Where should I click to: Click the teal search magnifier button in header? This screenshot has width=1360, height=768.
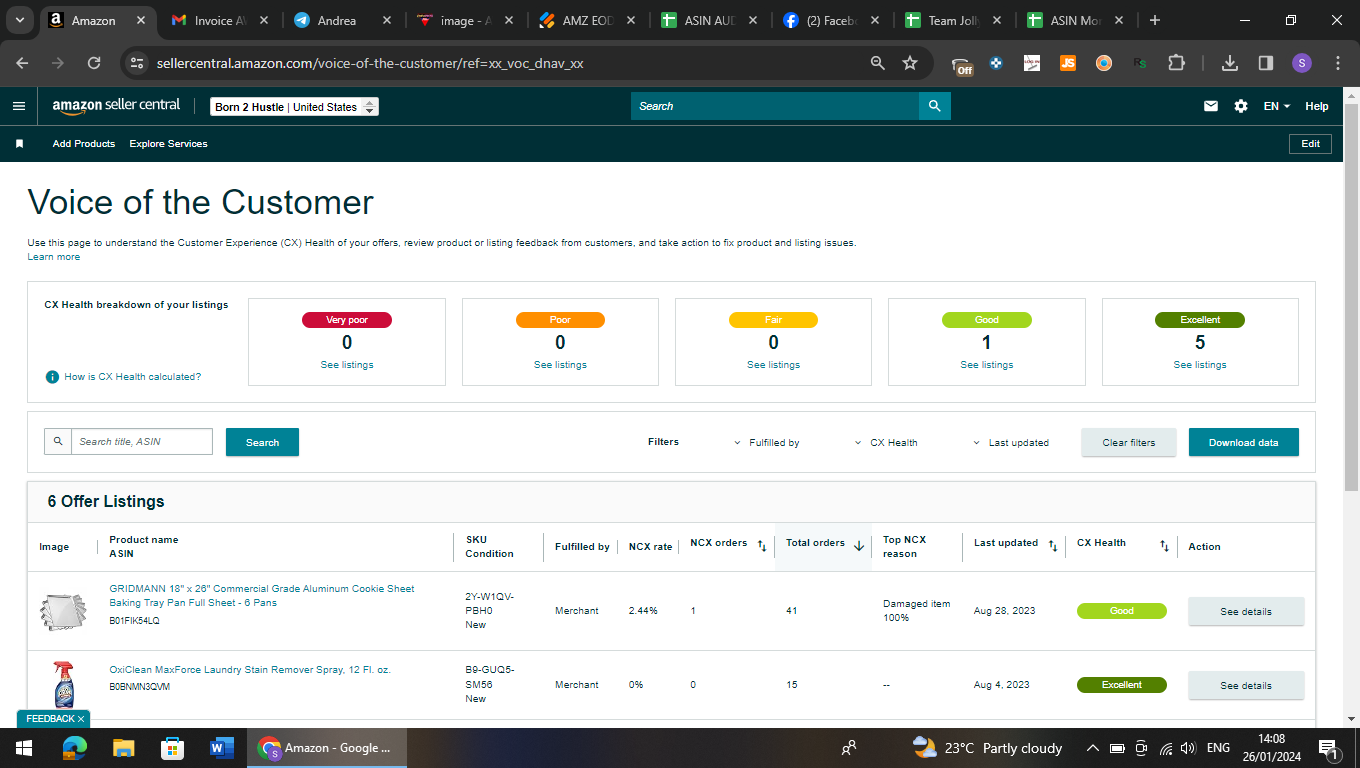tap(934, 106)
